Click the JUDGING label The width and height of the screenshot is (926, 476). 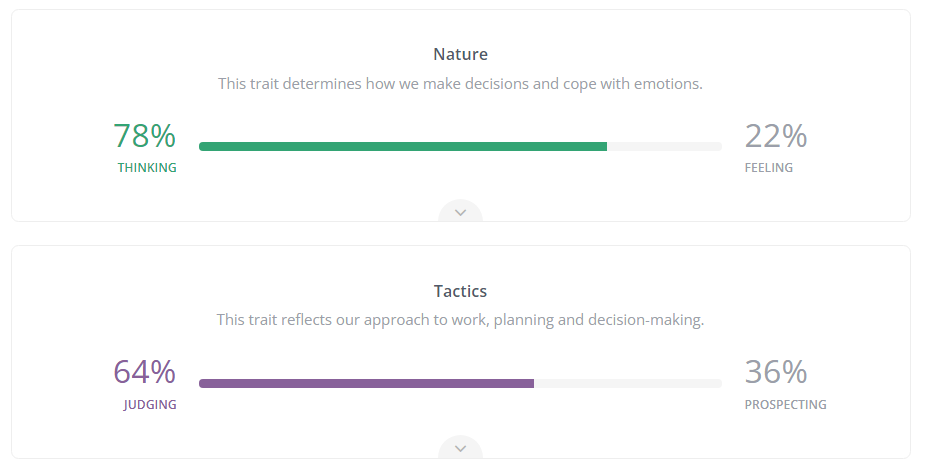[150, 405]
